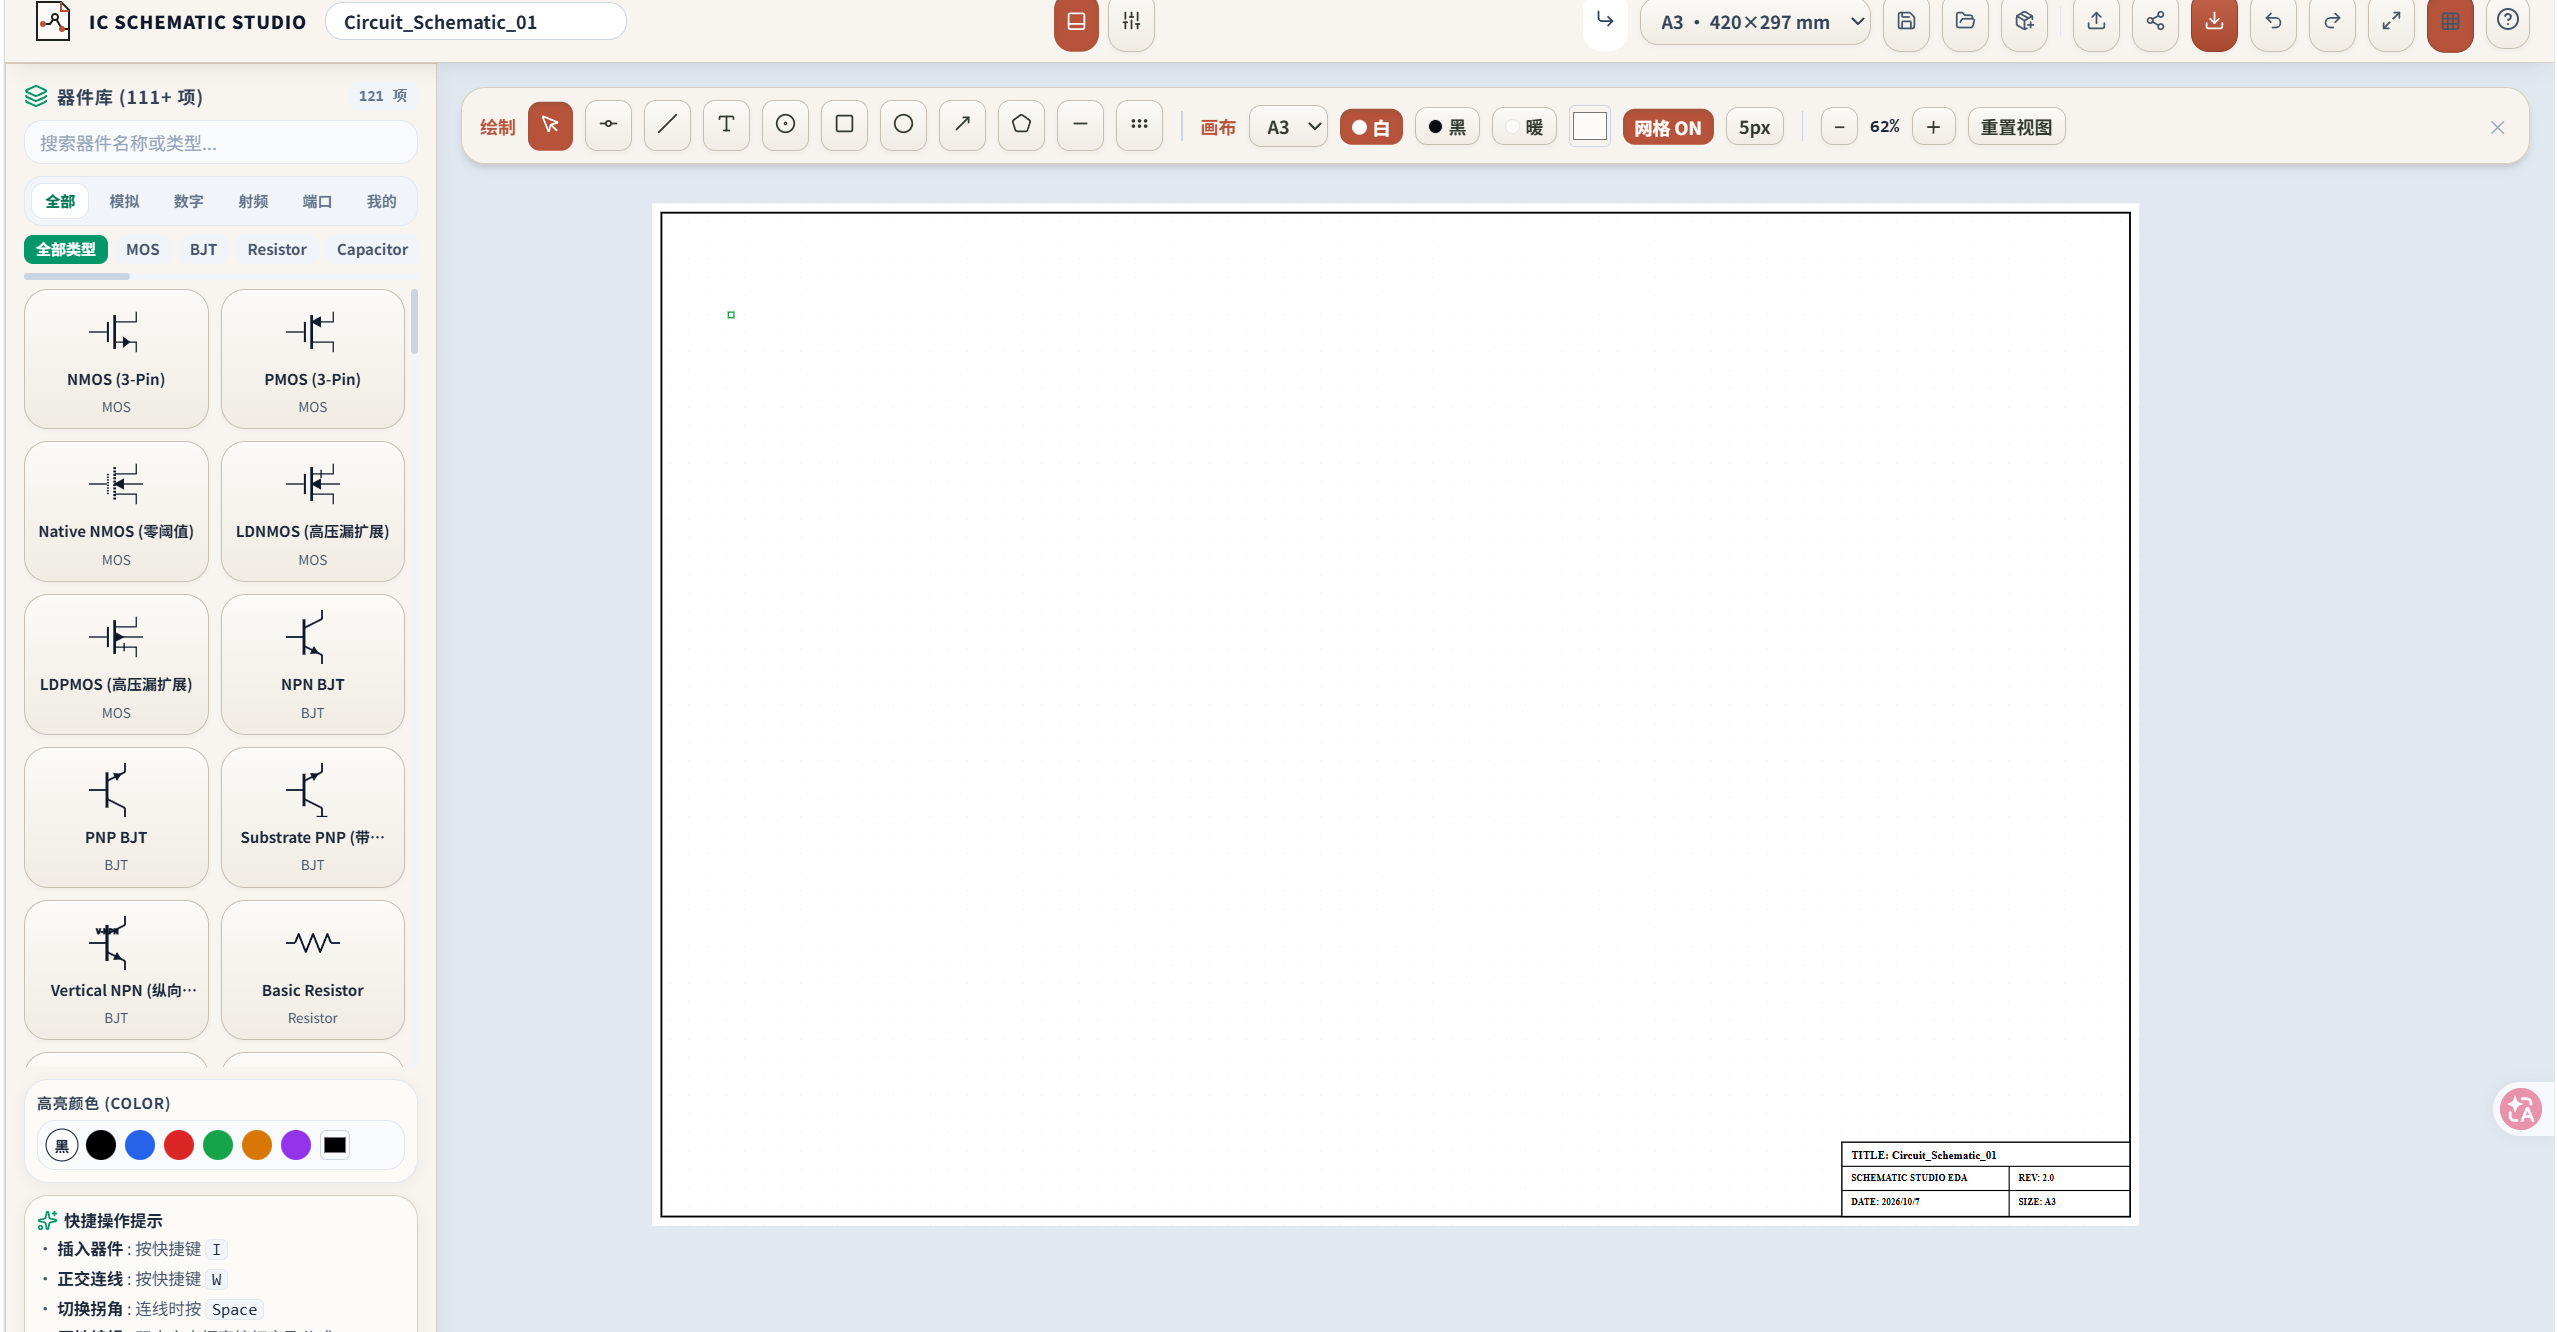Select the polygon shape tool

tap(1021, 125)
